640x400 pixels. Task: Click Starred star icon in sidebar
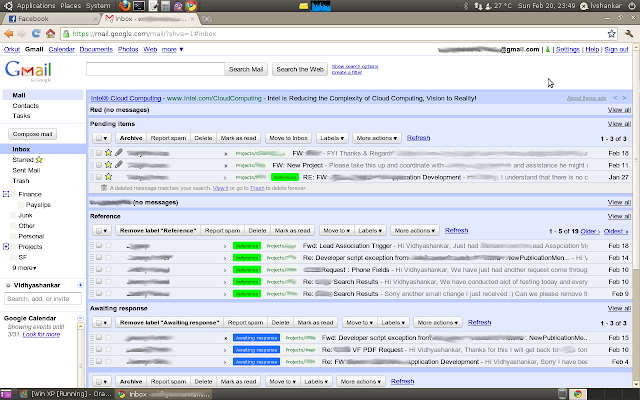point(39,160)
